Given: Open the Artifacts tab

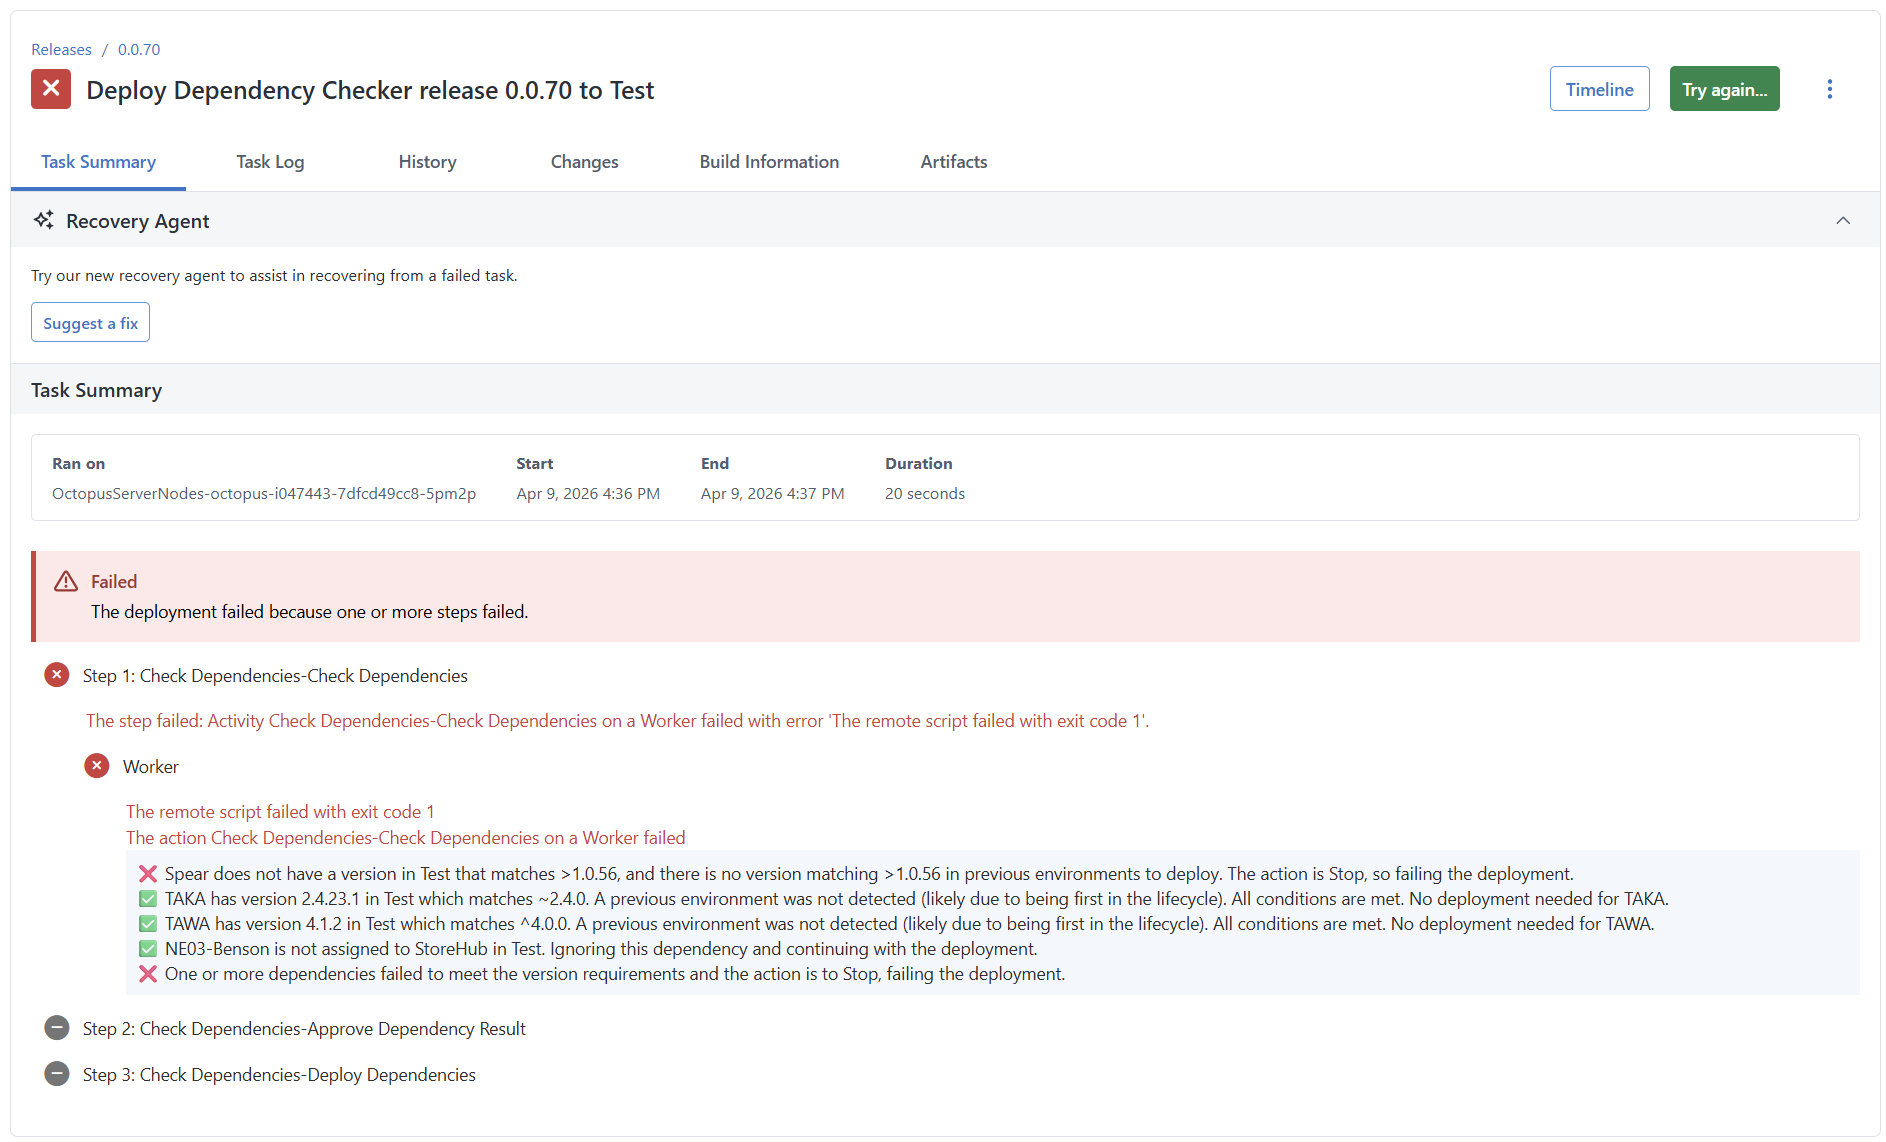Looking at the screenshot, I should [x=953, y=161].
